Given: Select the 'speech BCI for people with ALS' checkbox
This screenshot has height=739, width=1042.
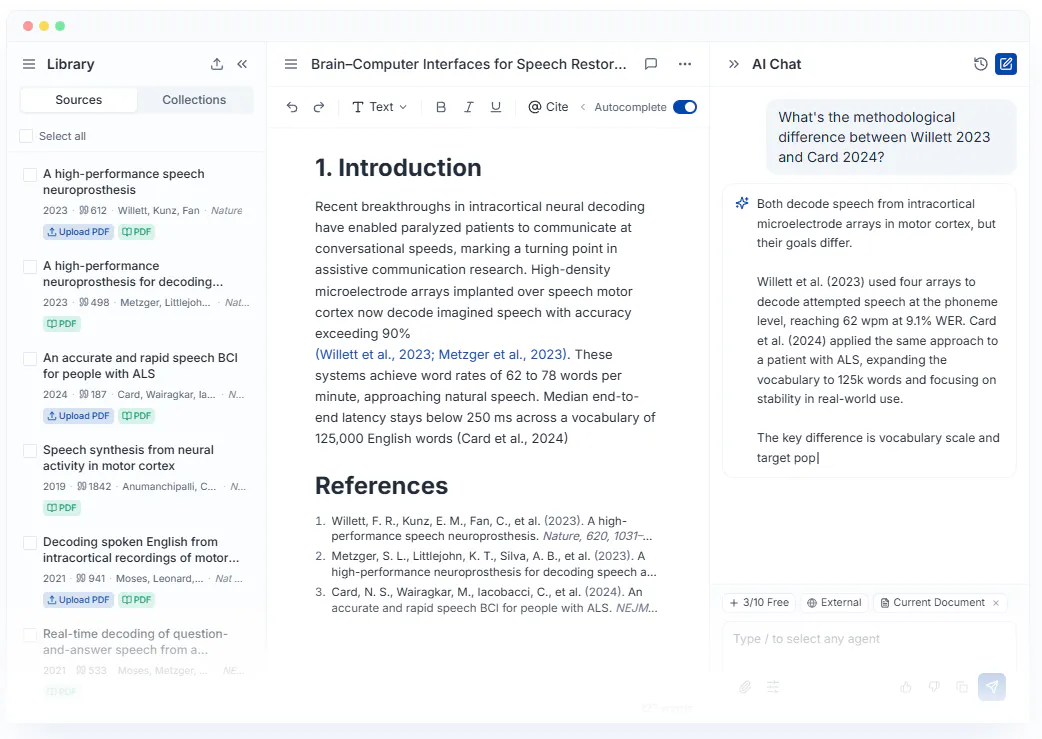Looking at the screenshot, I should point(30,359).
